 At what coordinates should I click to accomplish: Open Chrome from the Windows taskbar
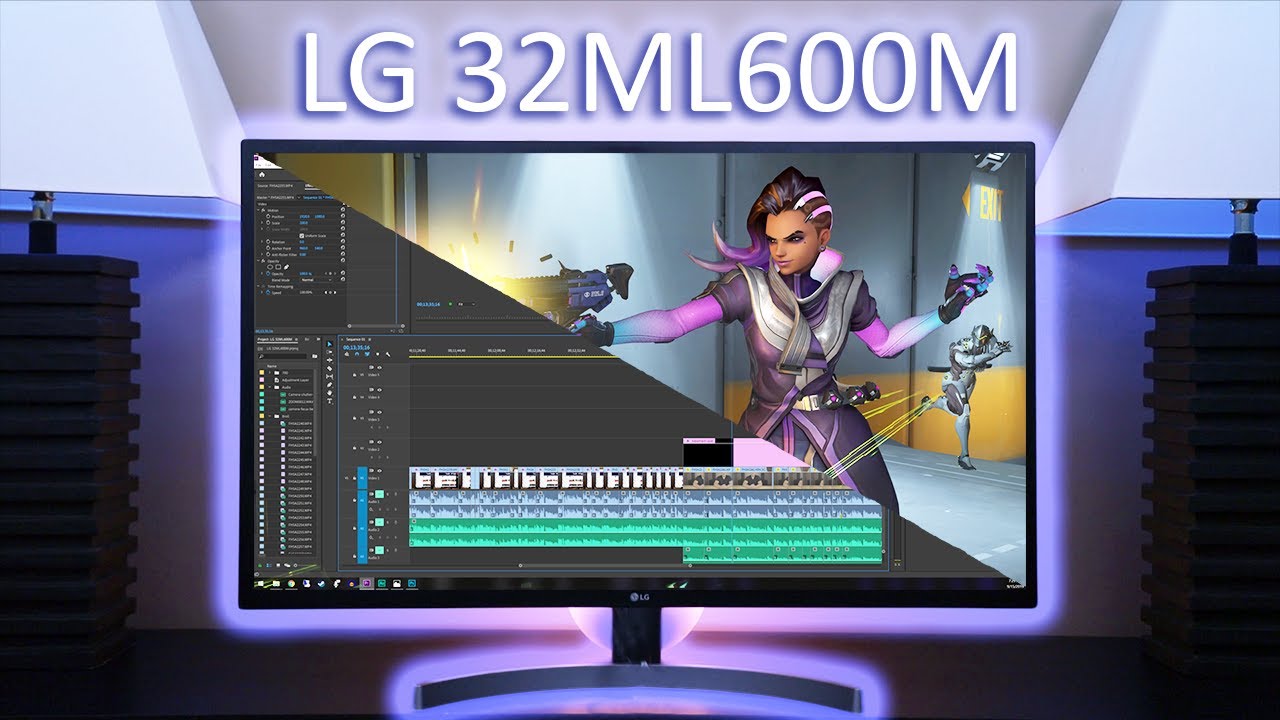(x=291, y=583)
